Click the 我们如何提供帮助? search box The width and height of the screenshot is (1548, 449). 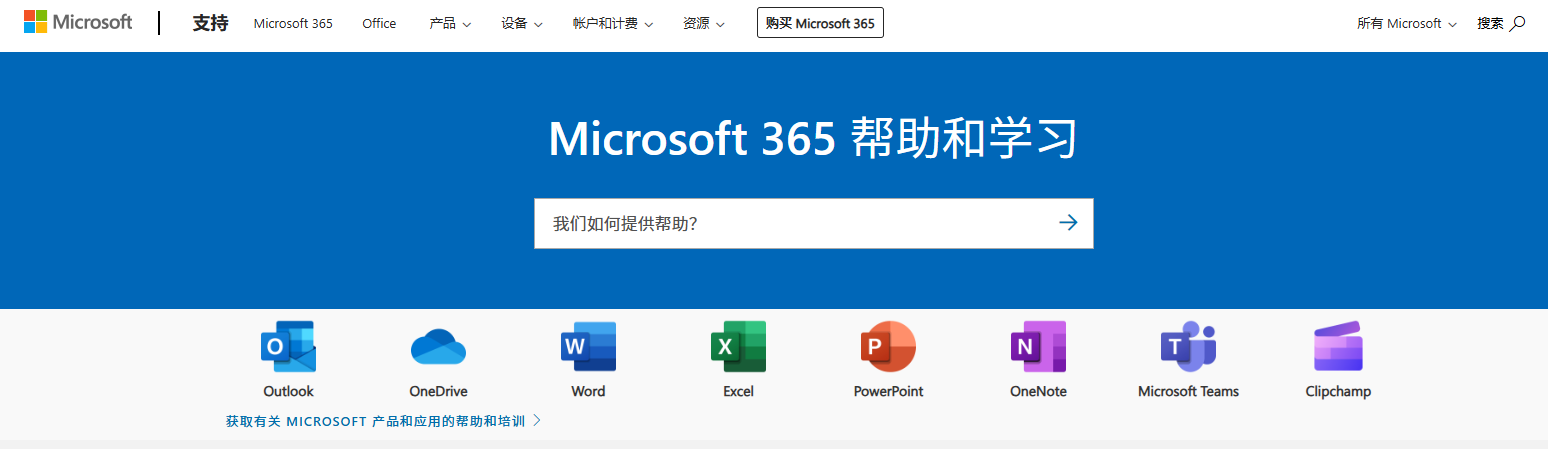[x=814, y=223]
